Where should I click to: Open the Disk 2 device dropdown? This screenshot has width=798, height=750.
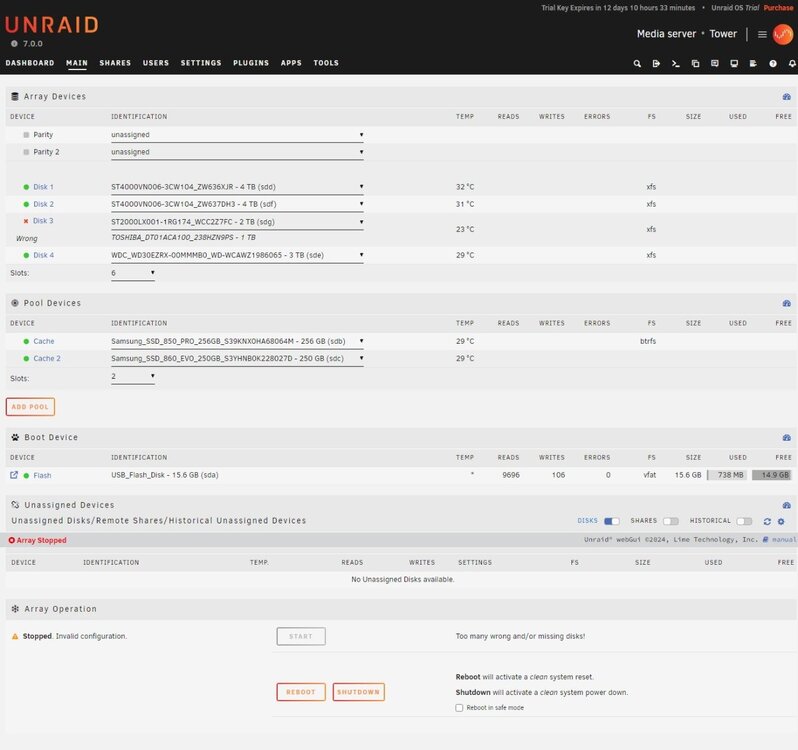[x=237, y=204]
